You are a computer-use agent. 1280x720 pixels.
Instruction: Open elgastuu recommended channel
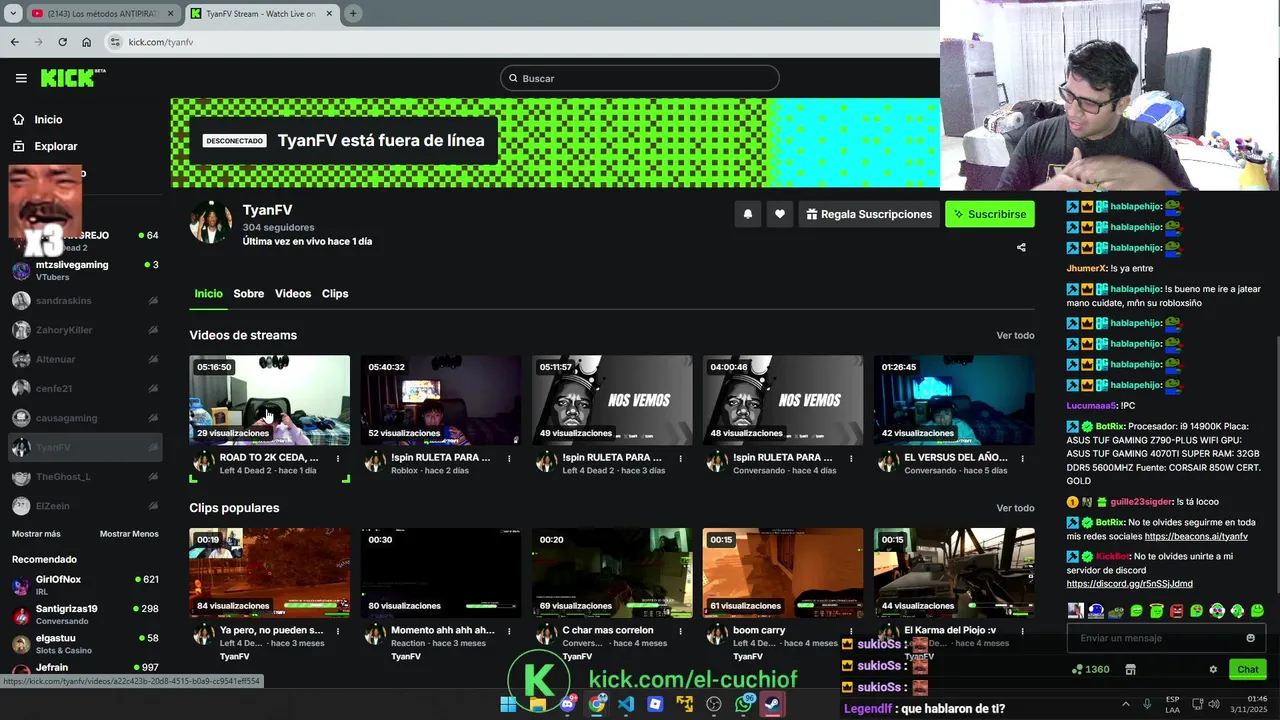85,643
